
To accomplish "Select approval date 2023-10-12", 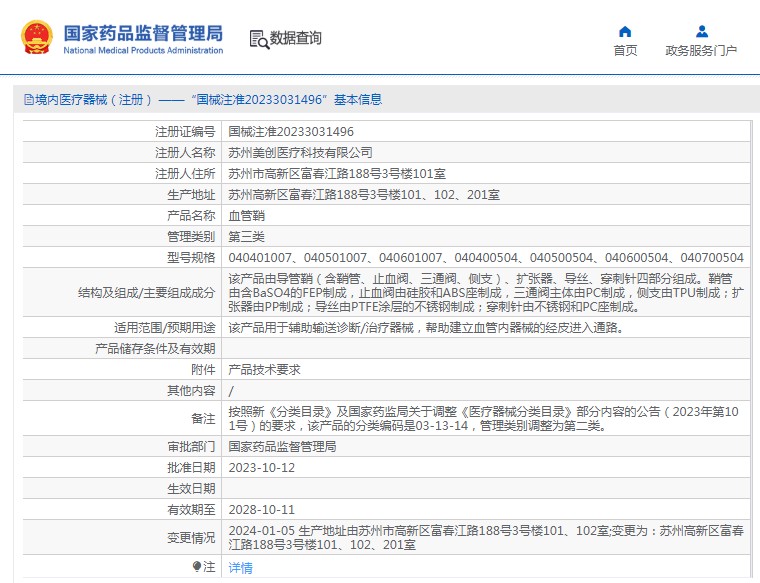I will [x=262, y=468].
